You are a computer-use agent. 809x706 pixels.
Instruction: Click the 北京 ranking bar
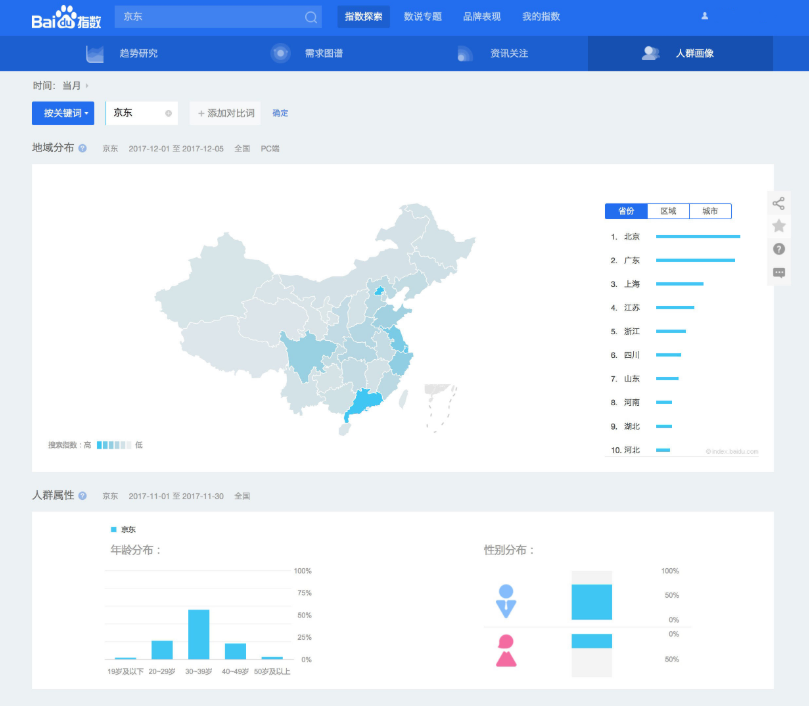(x=698, y=236)
